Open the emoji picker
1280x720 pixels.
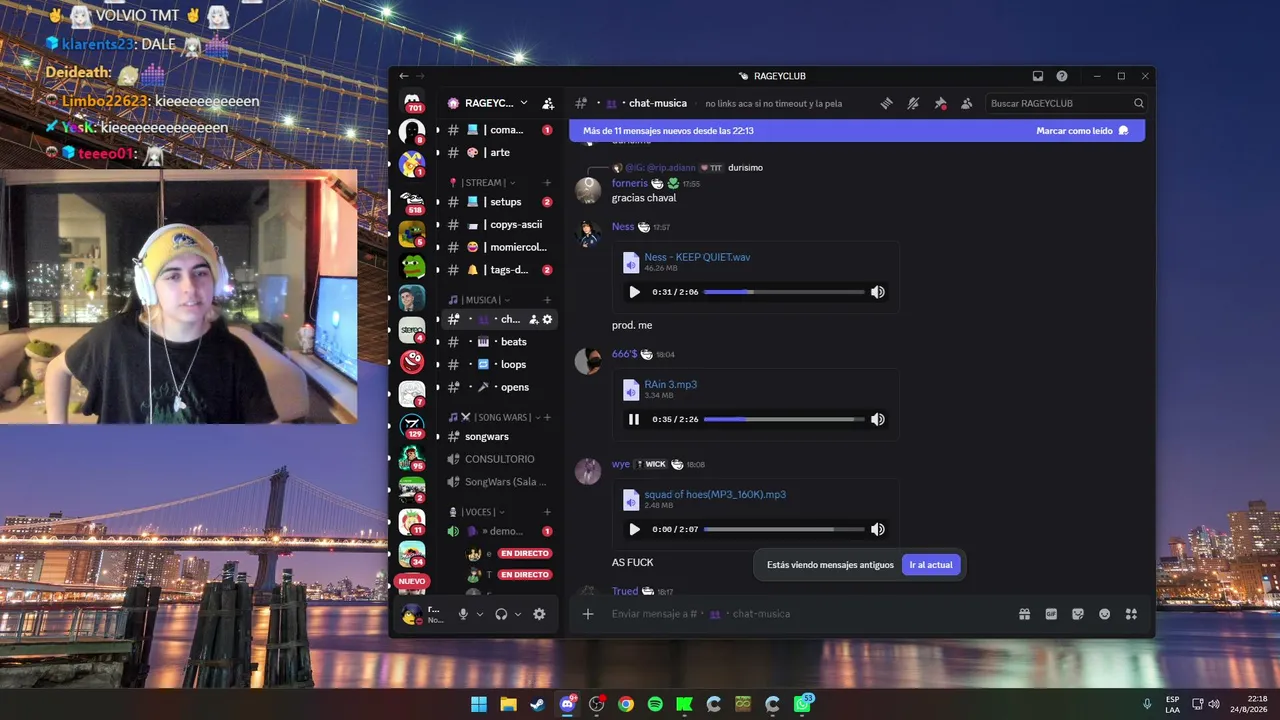click(1105, 614)
